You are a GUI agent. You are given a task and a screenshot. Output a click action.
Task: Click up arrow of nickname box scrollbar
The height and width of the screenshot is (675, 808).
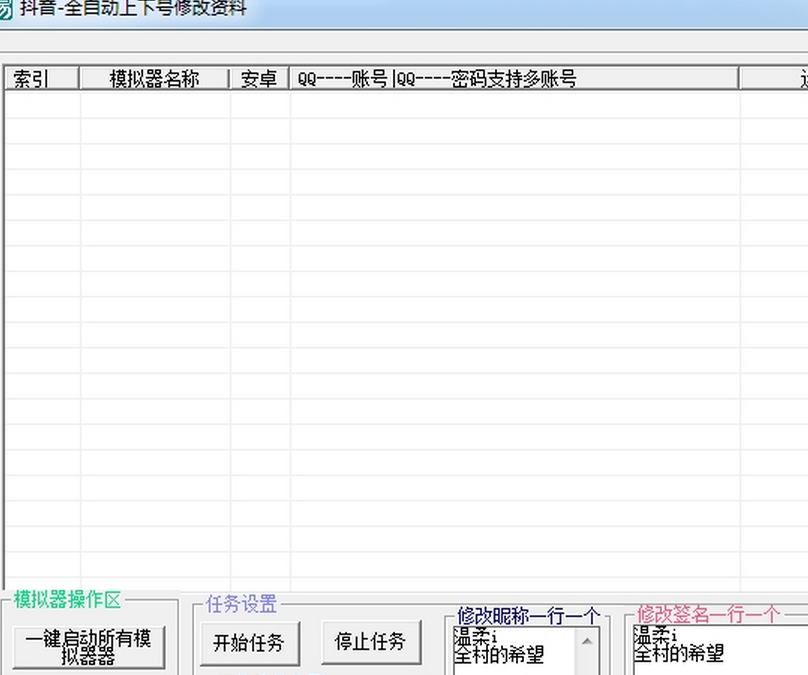click(587, 642)
